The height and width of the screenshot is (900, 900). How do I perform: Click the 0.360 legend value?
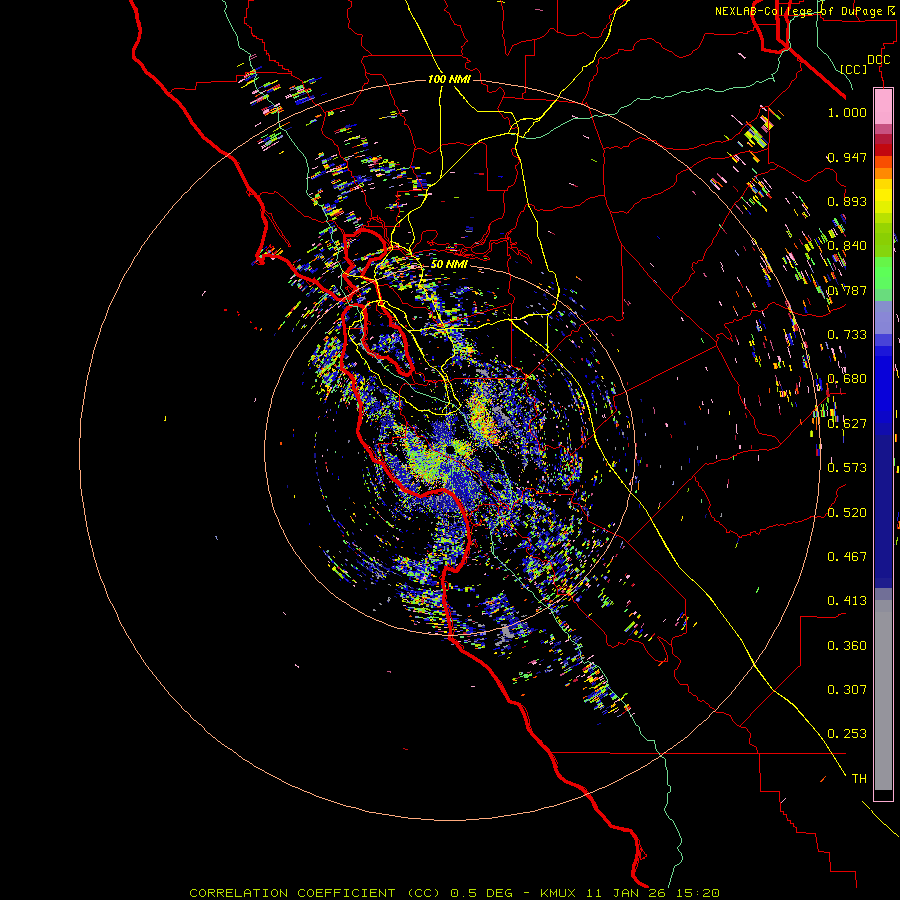coord(847,646)
